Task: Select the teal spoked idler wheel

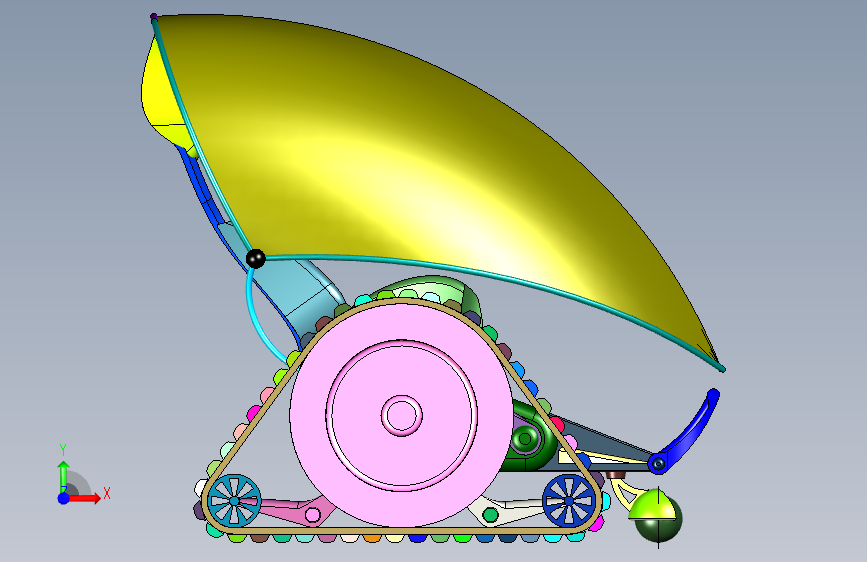Action: pos(234,501)
